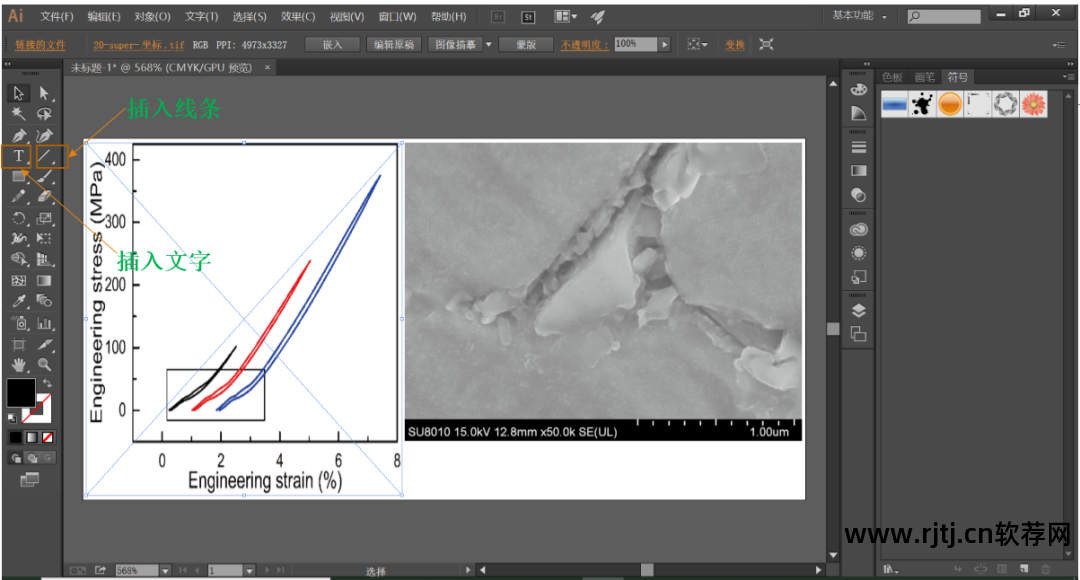Select the Hand tool
1080x580 pixels.
tap(18, 365)
